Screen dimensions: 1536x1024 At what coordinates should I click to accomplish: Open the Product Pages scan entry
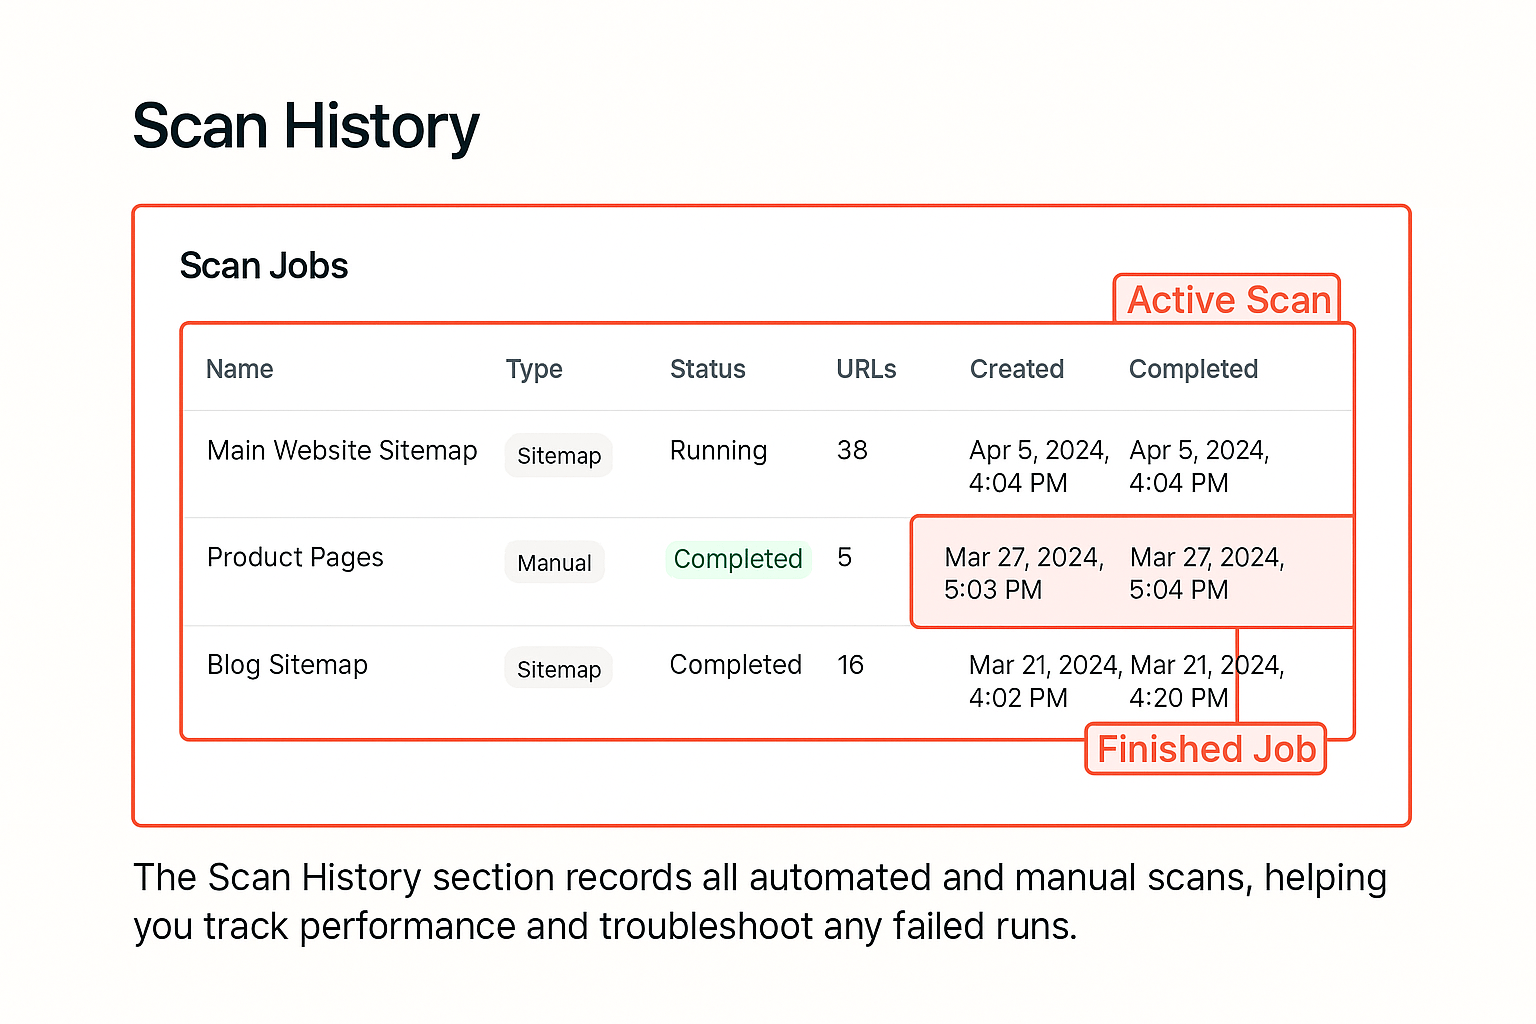(x=295, y=558)
